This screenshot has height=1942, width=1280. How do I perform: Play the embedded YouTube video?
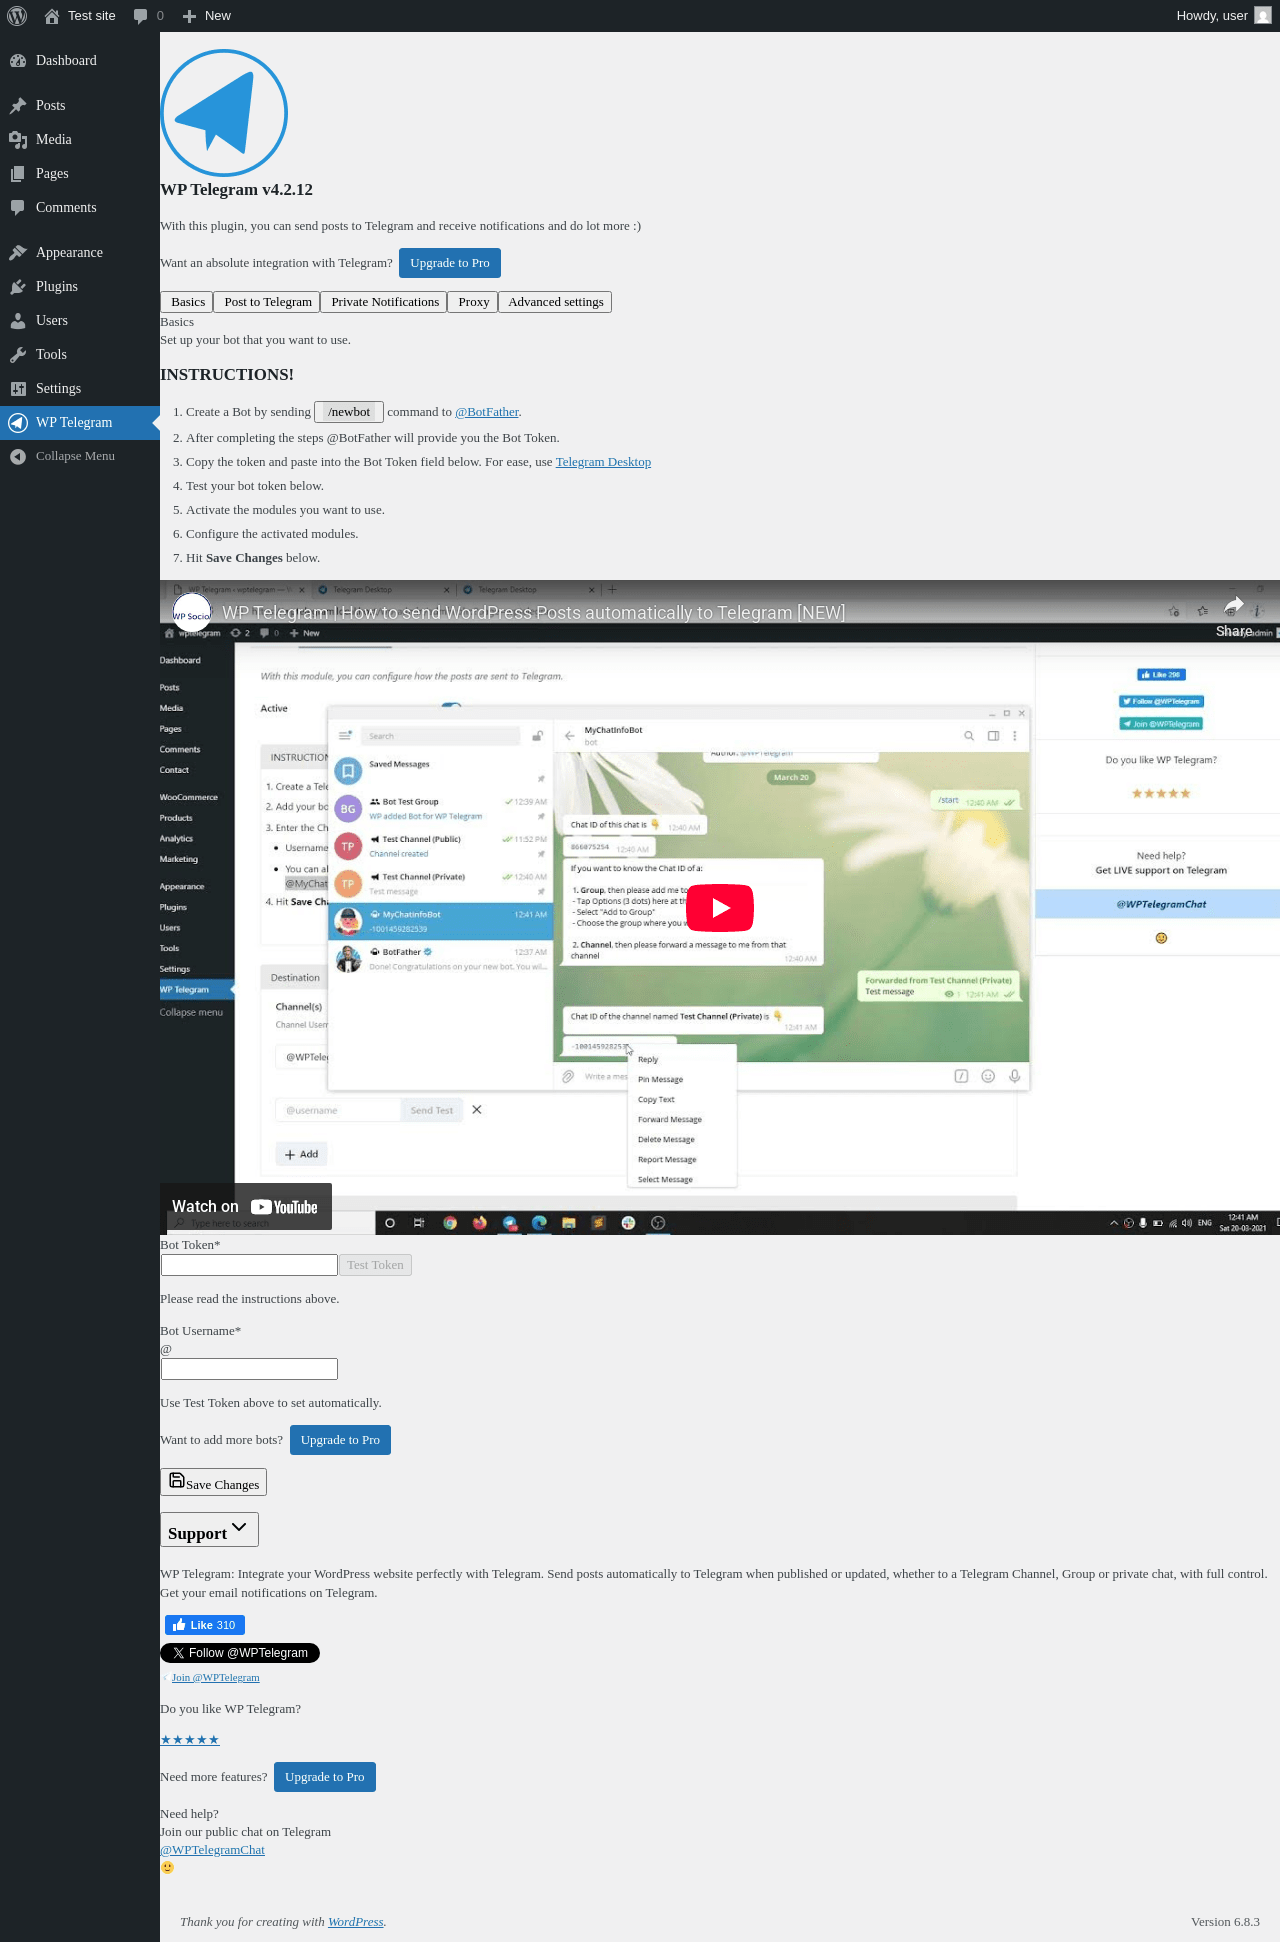coord(720,908)
